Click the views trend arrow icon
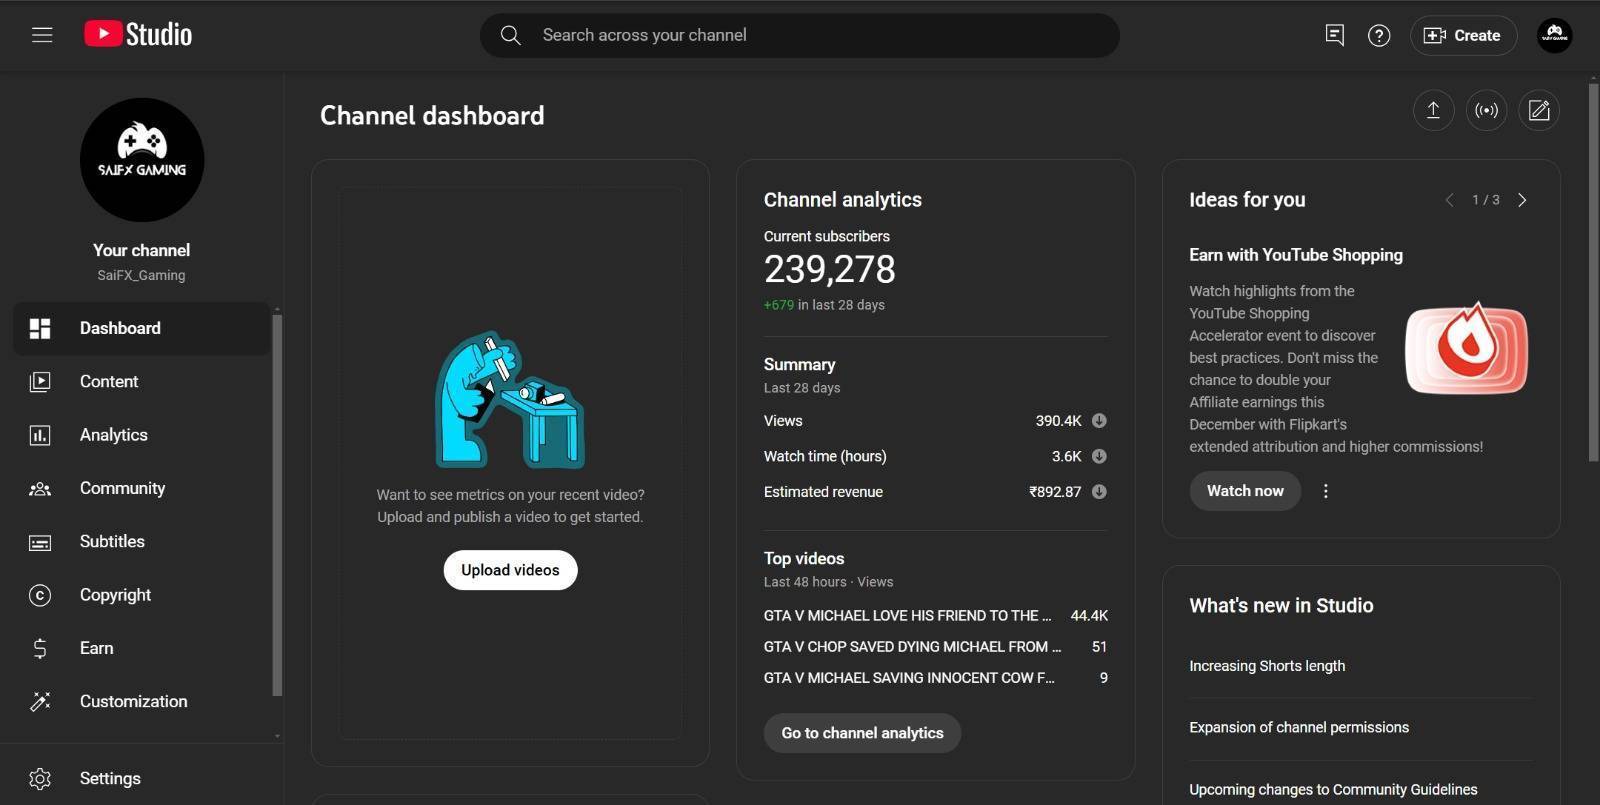Viewport: 1600px width, 805px height. pos(1099,421)
